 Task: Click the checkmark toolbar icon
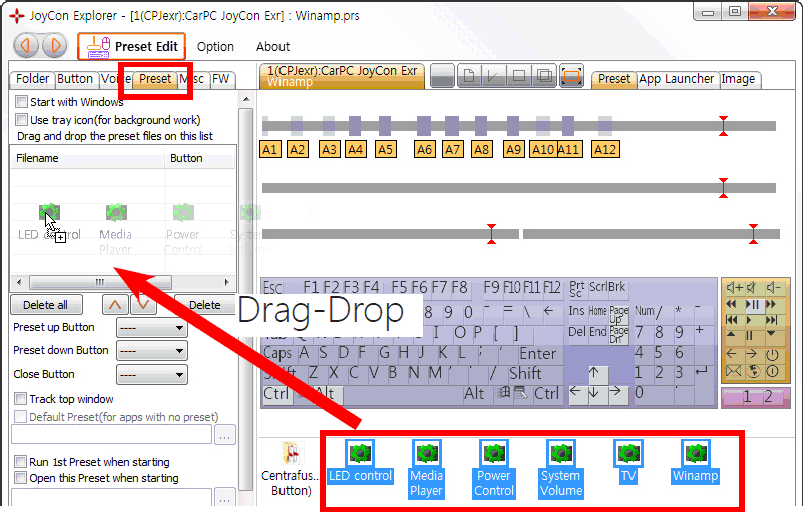493,76
